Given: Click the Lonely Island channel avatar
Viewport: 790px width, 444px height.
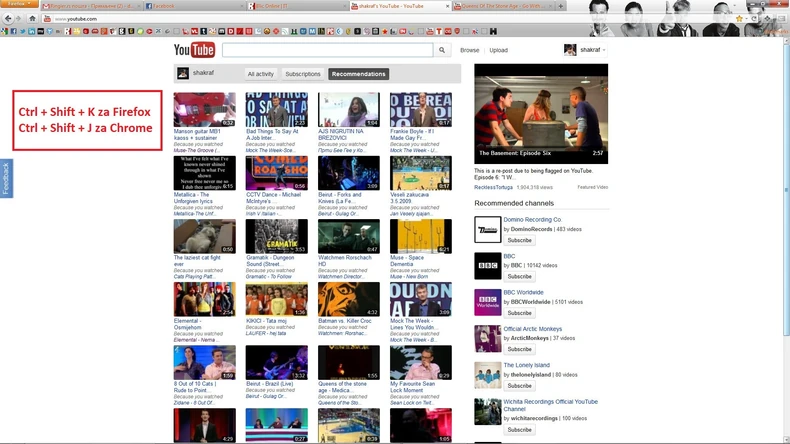Looking at the screenshot, I should pyautogui.click(x=487, y=375).
